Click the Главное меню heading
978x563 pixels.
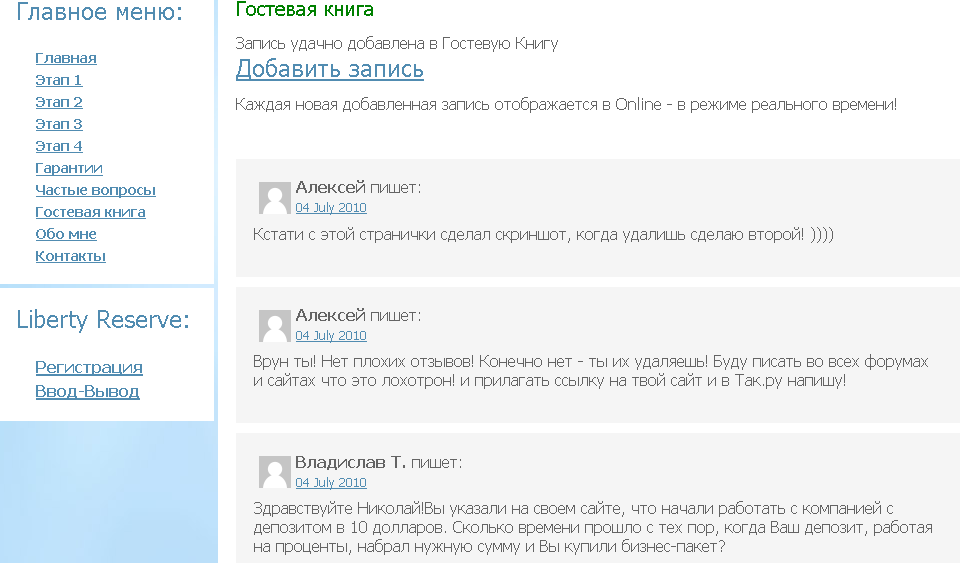point(100,12)
